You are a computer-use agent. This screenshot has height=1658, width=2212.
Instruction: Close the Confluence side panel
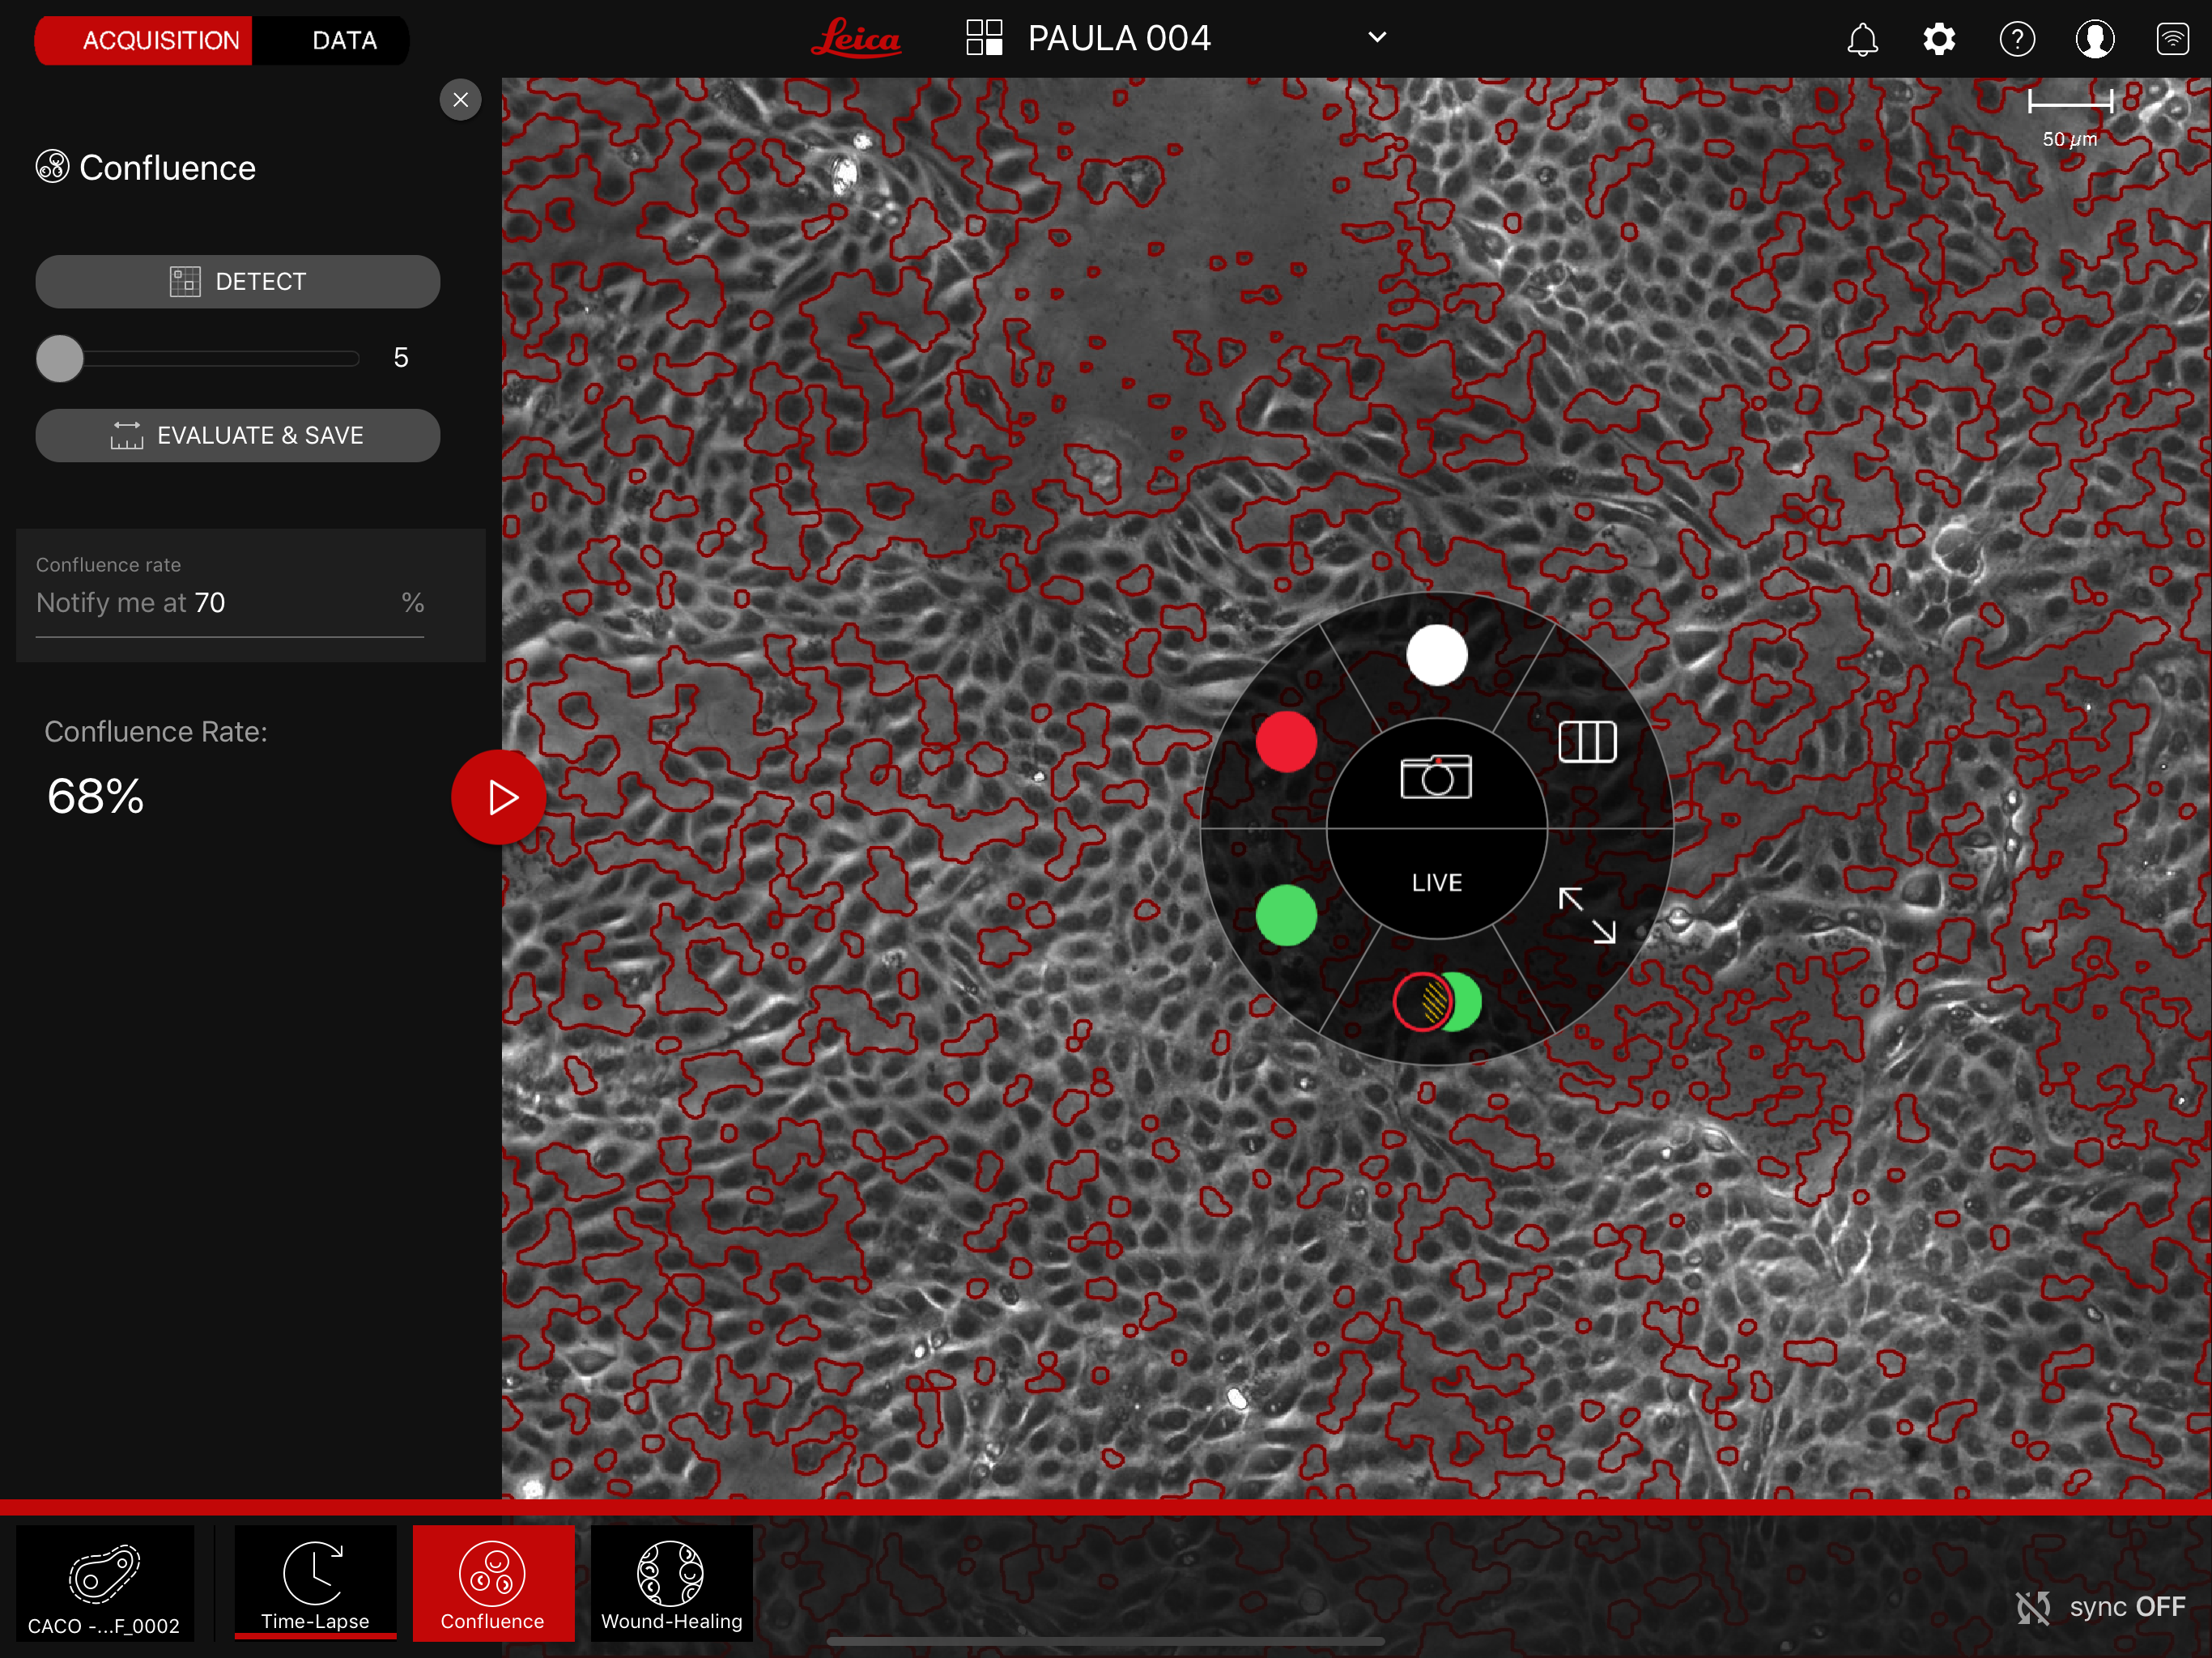pyautogui.click(x=460, y=100)
